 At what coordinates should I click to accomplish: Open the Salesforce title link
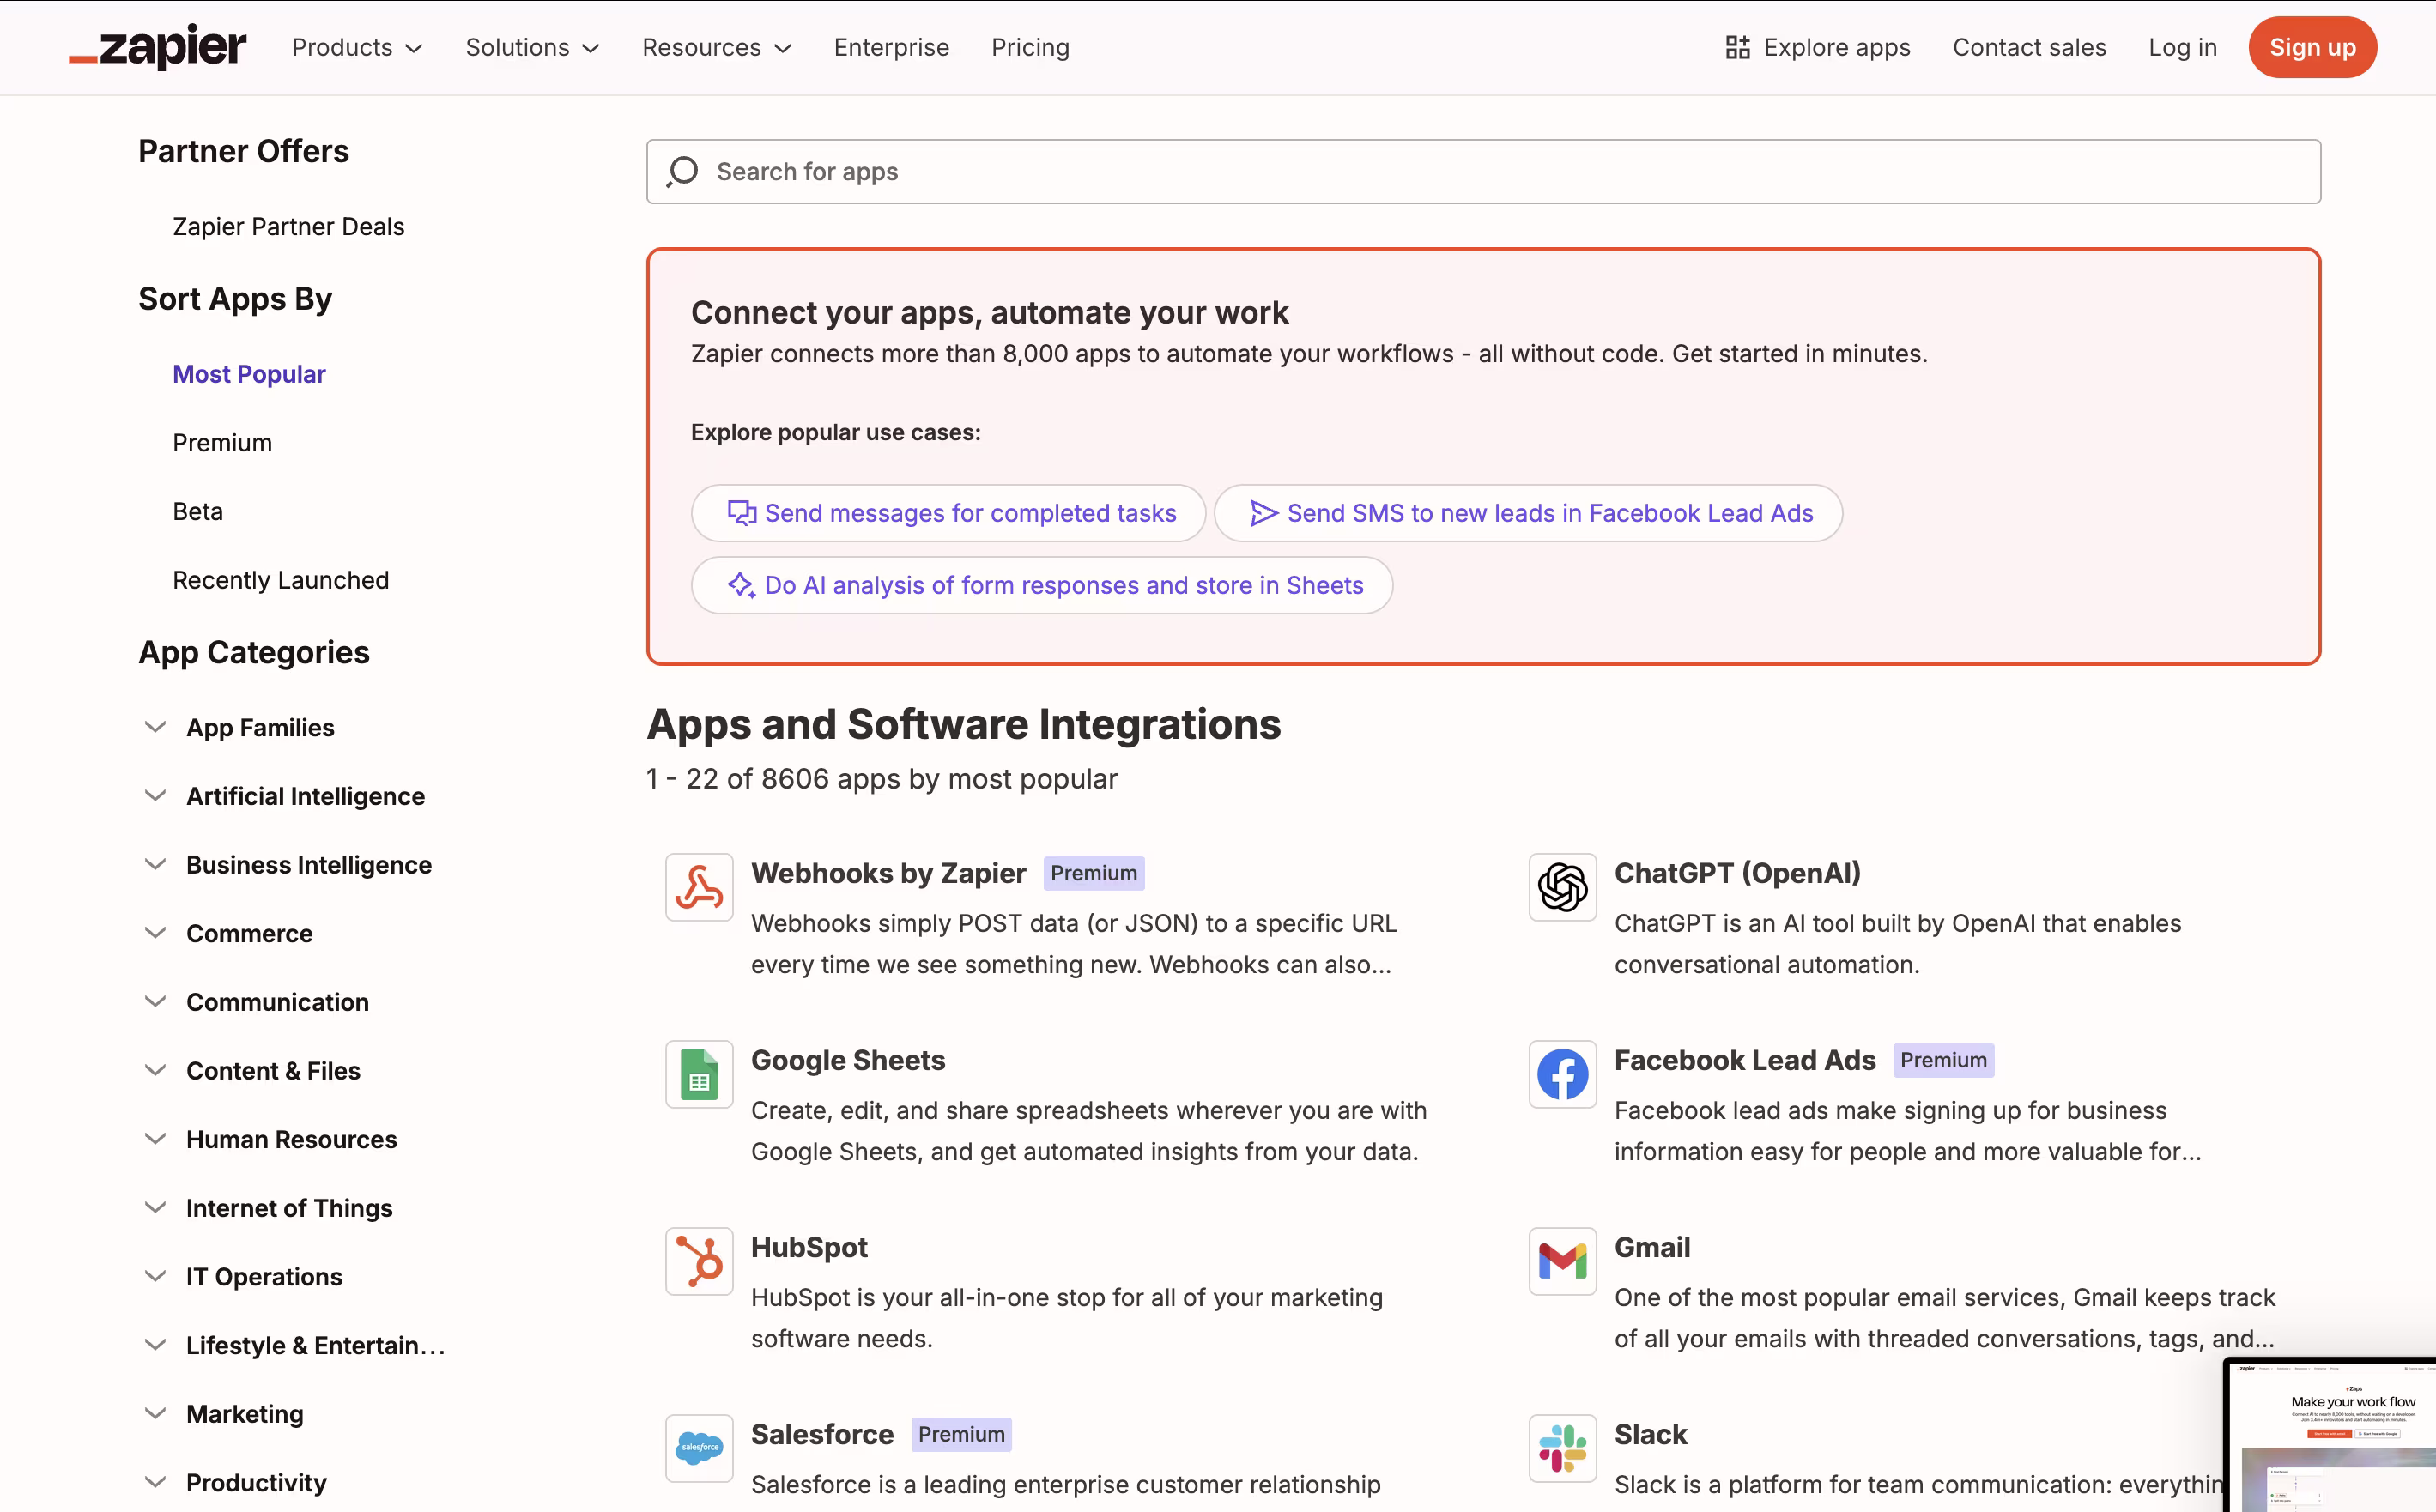point(822,1434)
